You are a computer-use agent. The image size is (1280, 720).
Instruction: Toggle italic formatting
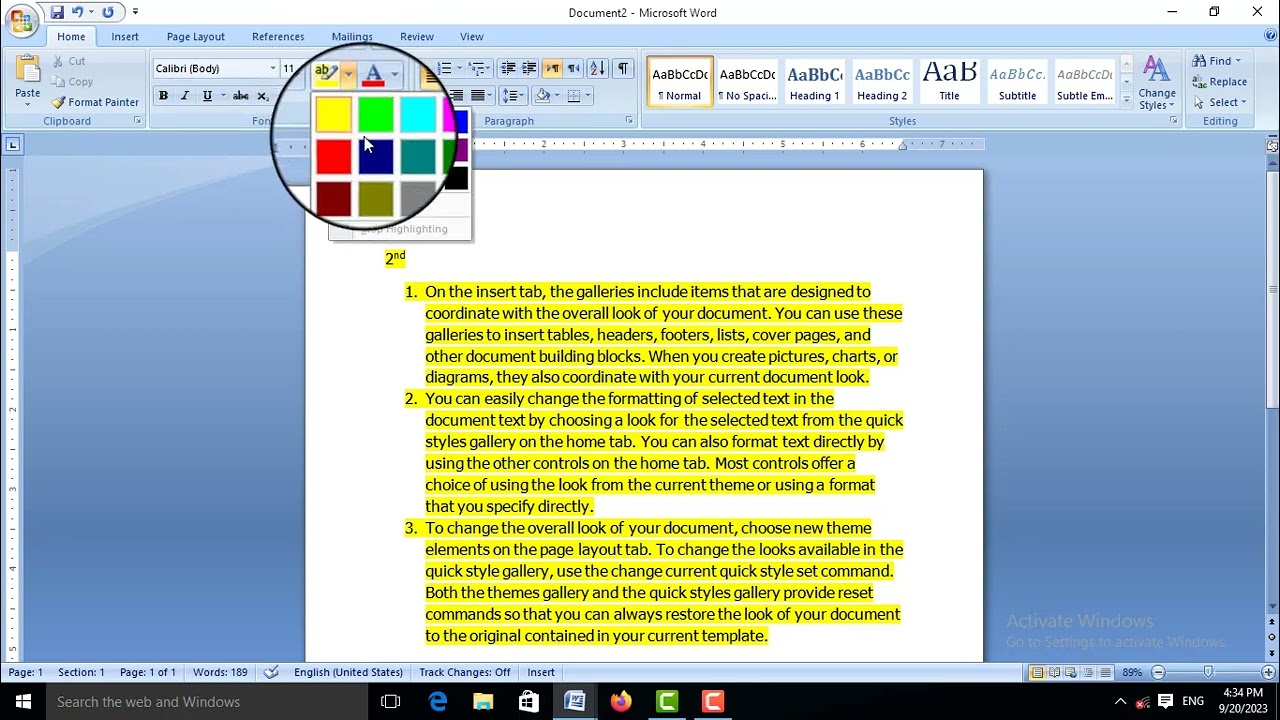coord(185,96)
